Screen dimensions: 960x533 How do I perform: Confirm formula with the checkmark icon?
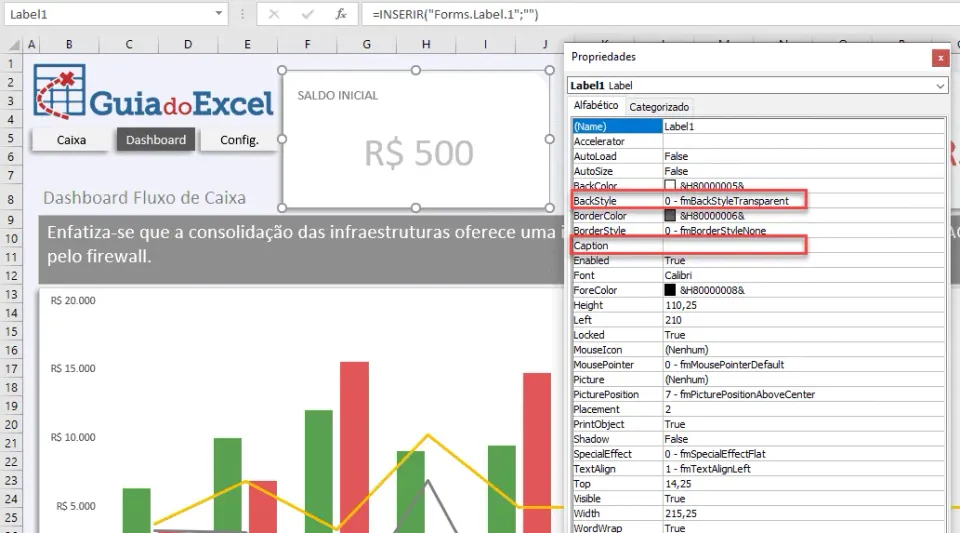point(307,14)
